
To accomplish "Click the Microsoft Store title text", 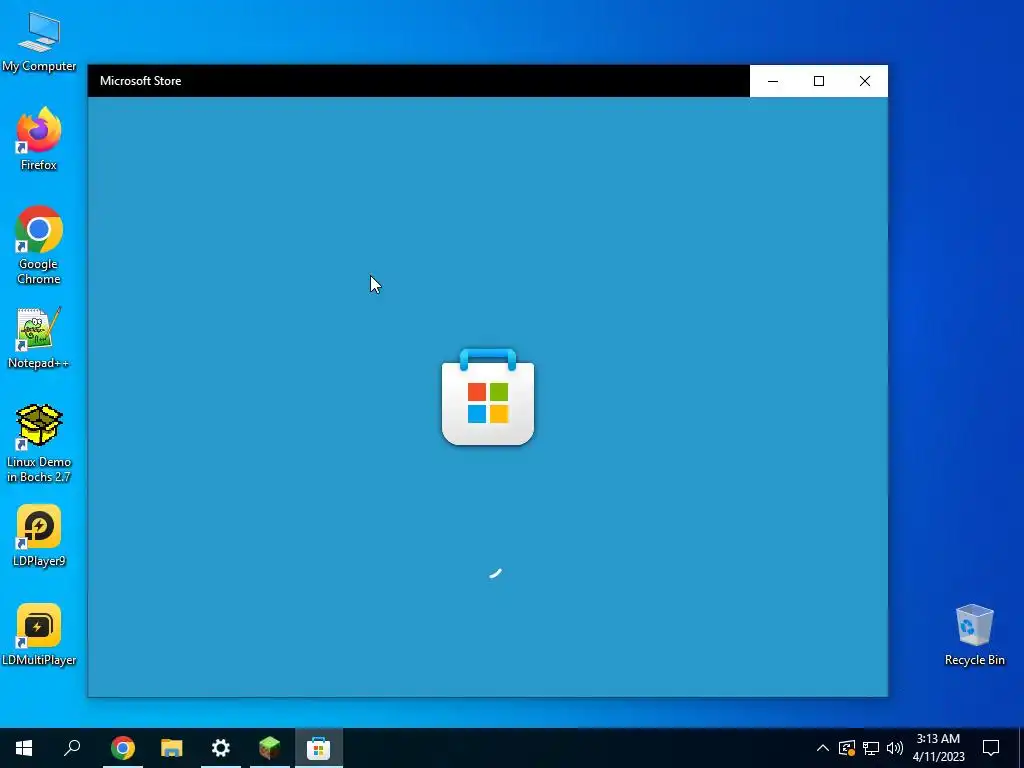I will click(x=140, y=81).
